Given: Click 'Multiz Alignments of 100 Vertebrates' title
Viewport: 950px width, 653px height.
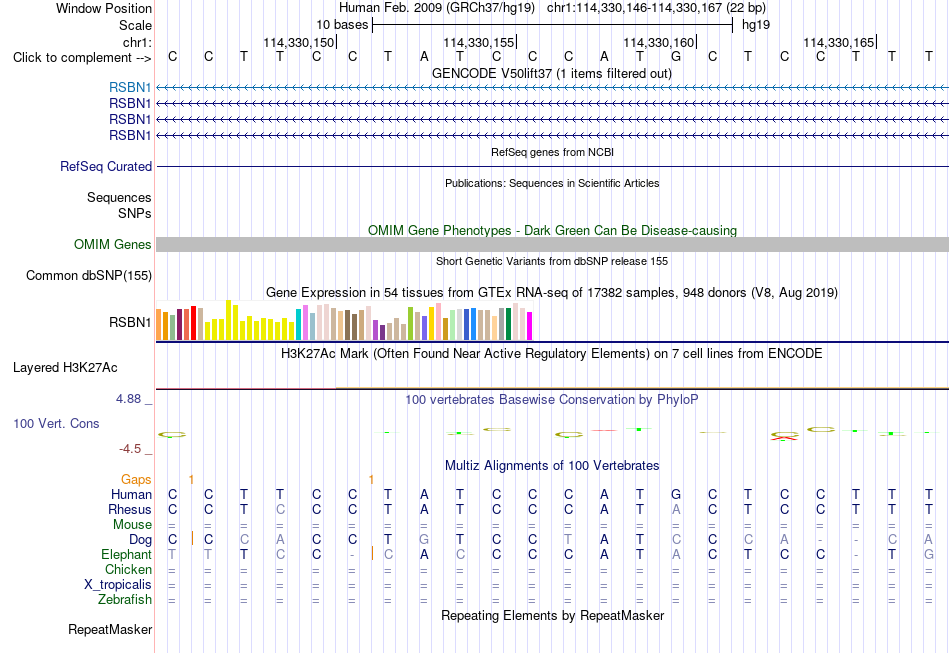Looking at the screenshot, I should pyautogui.click(x=552, y=465).
